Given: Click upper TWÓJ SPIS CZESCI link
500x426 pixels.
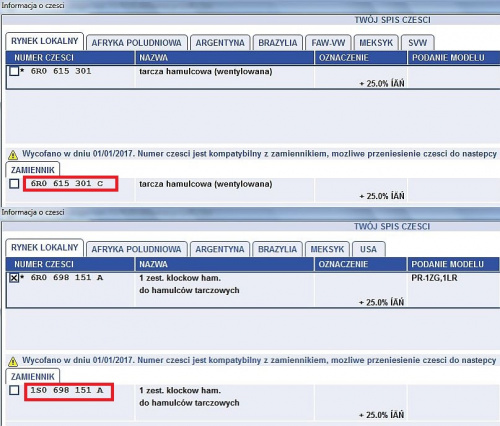Looking at the screenshot, I should 392,20.
